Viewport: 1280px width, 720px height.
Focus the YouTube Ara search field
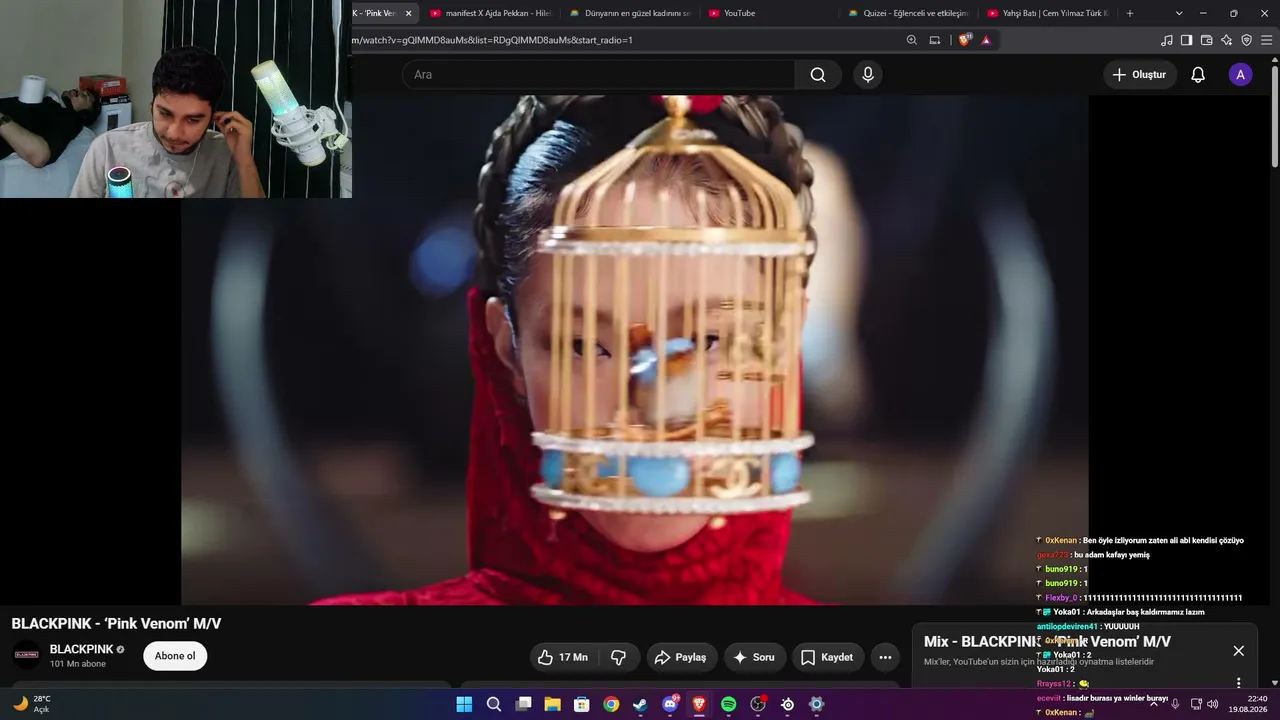(598, 75)
